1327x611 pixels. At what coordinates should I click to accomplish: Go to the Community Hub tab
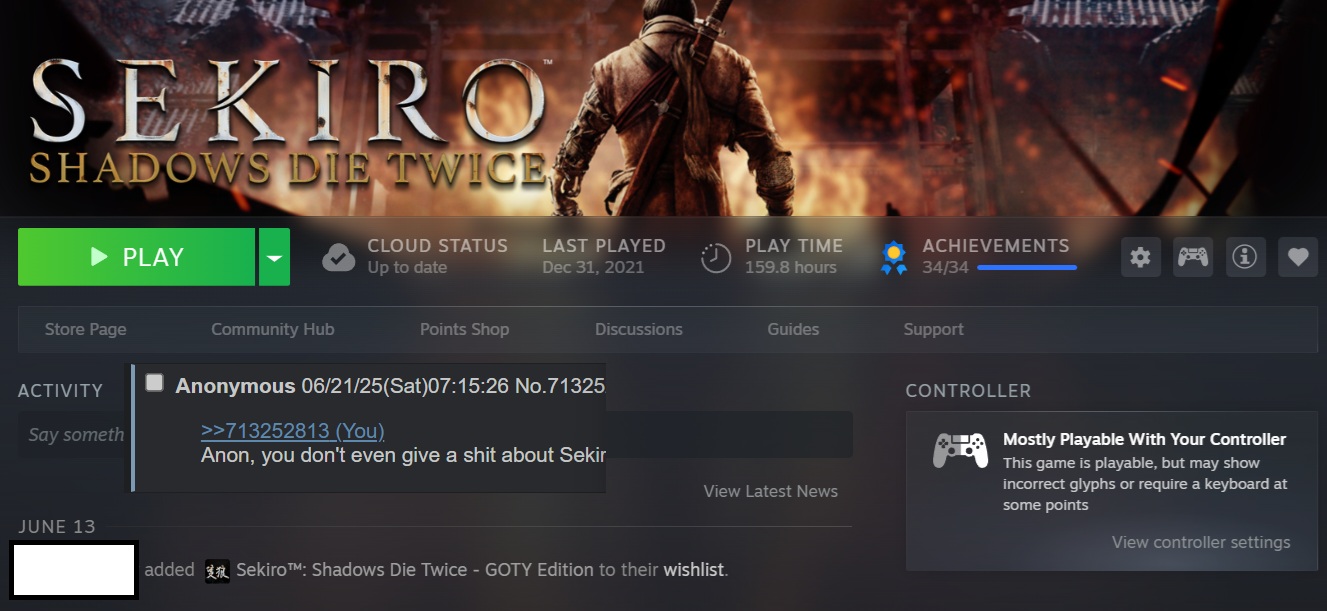(x=273, y=329)
